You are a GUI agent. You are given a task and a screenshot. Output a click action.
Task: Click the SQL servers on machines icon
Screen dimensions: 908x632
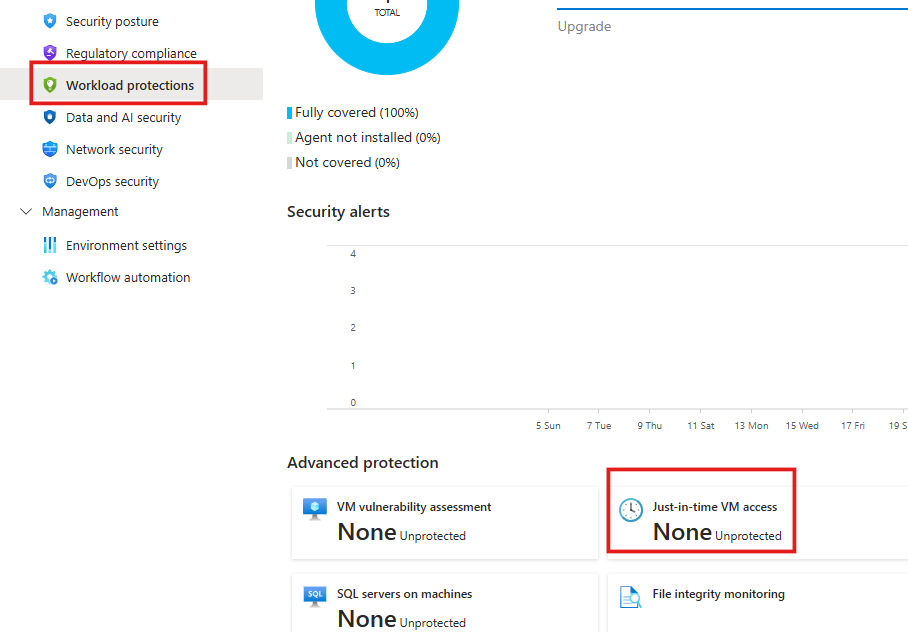[315, 596]
